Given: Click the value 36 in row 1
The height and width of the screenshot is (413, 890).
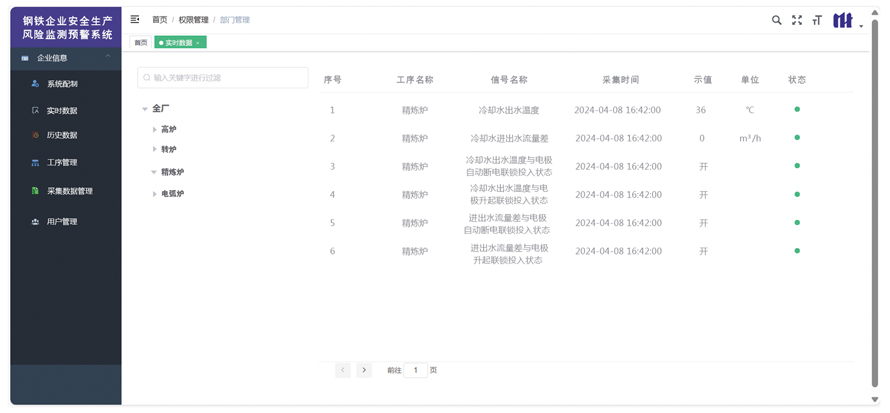Looking at the screenshot, I should click(x=701, y=110).
